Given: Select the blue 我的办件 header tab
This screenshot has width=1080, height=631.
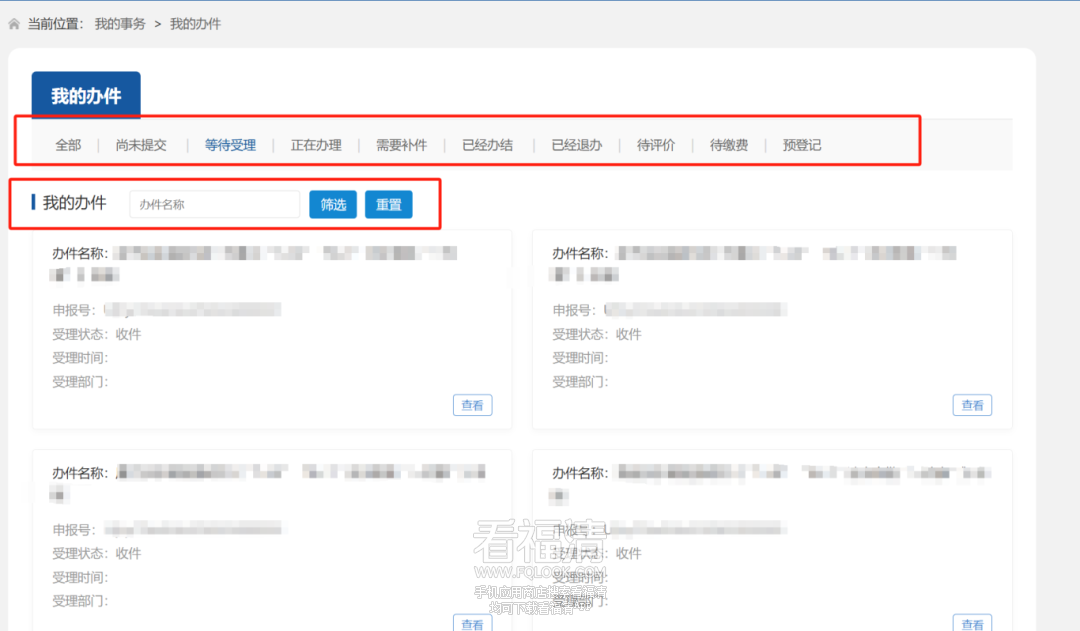Looking at the screenshot, I should pyautogui.click(x=86, y=96).
